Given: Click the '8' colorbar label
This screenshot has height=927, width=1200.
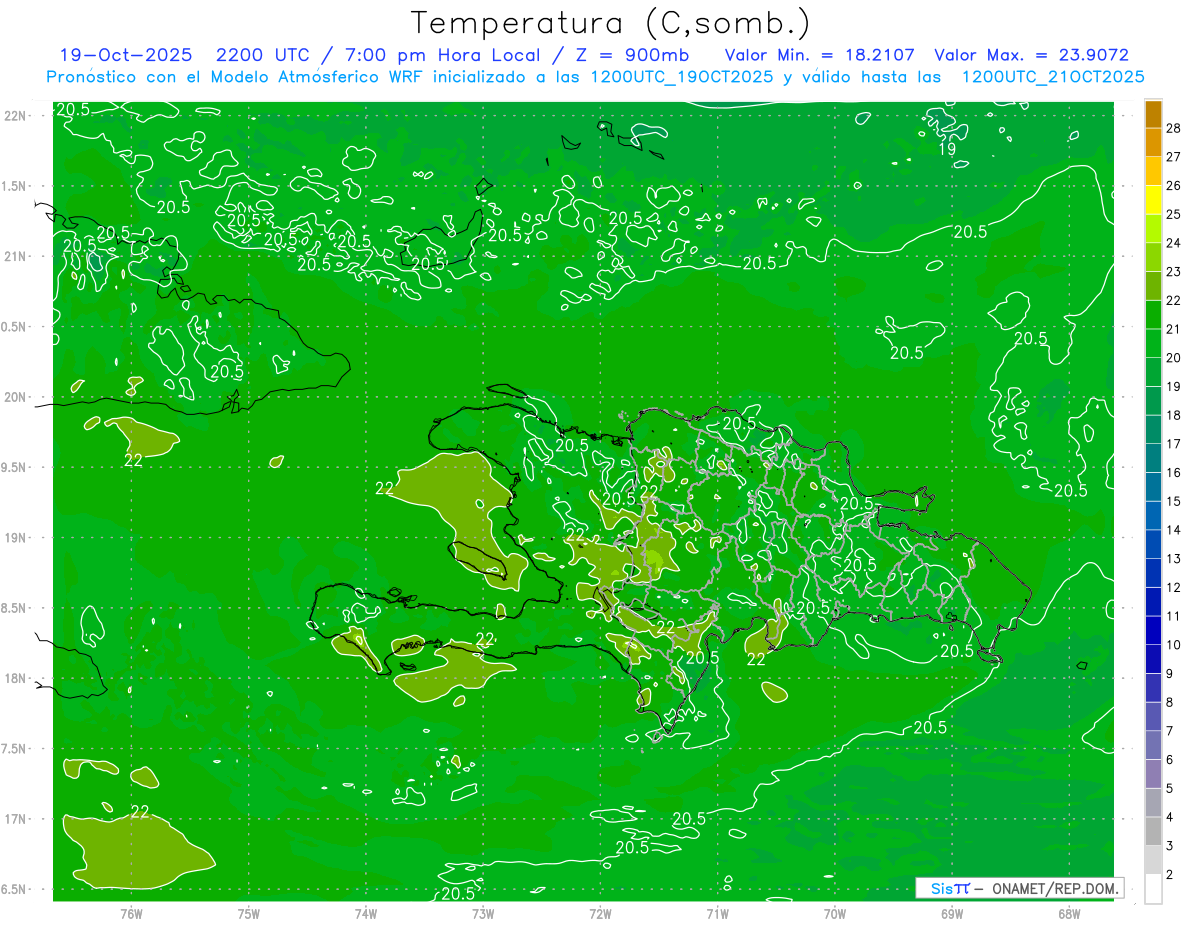Looking at the screenshot, I should [x=1171, y=703].
